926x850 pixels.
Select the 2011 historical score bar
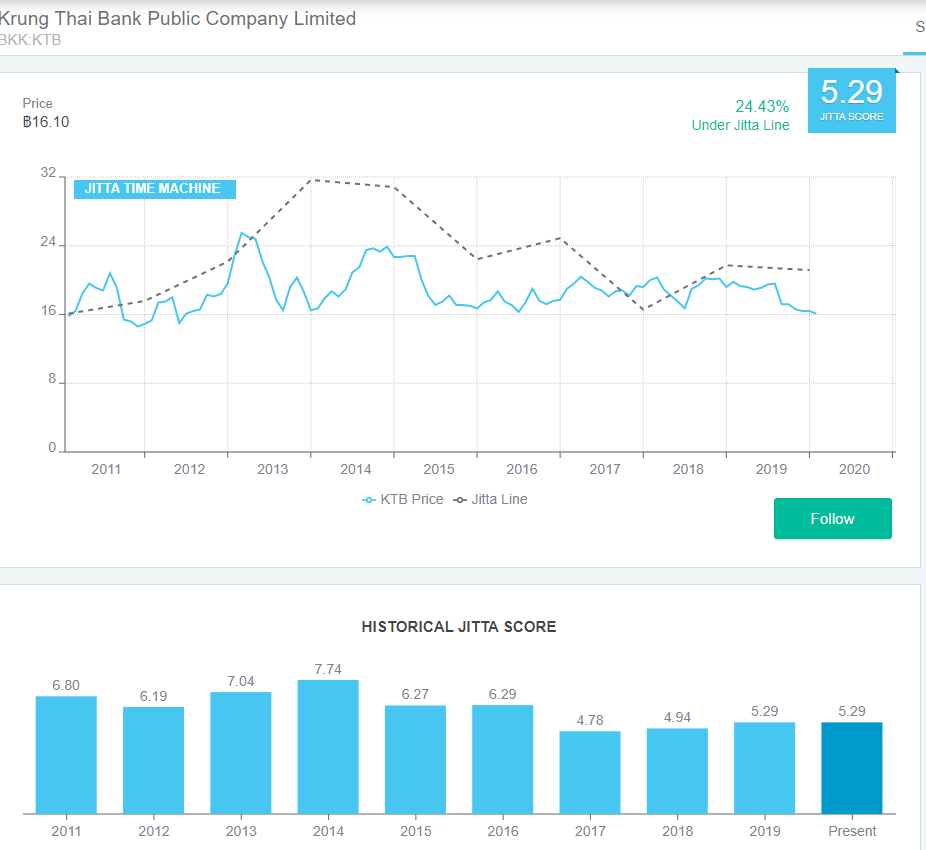coord(66,755)
